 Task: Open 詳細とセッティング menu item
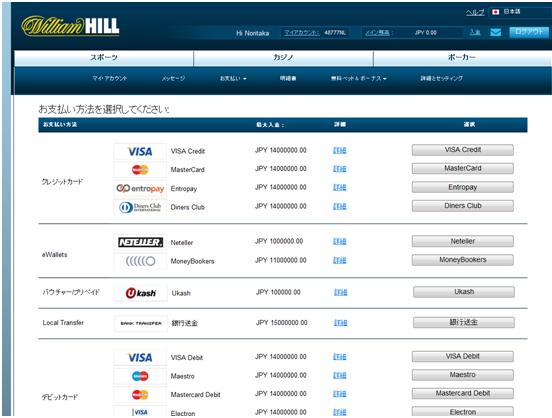(x=441, y=79)
